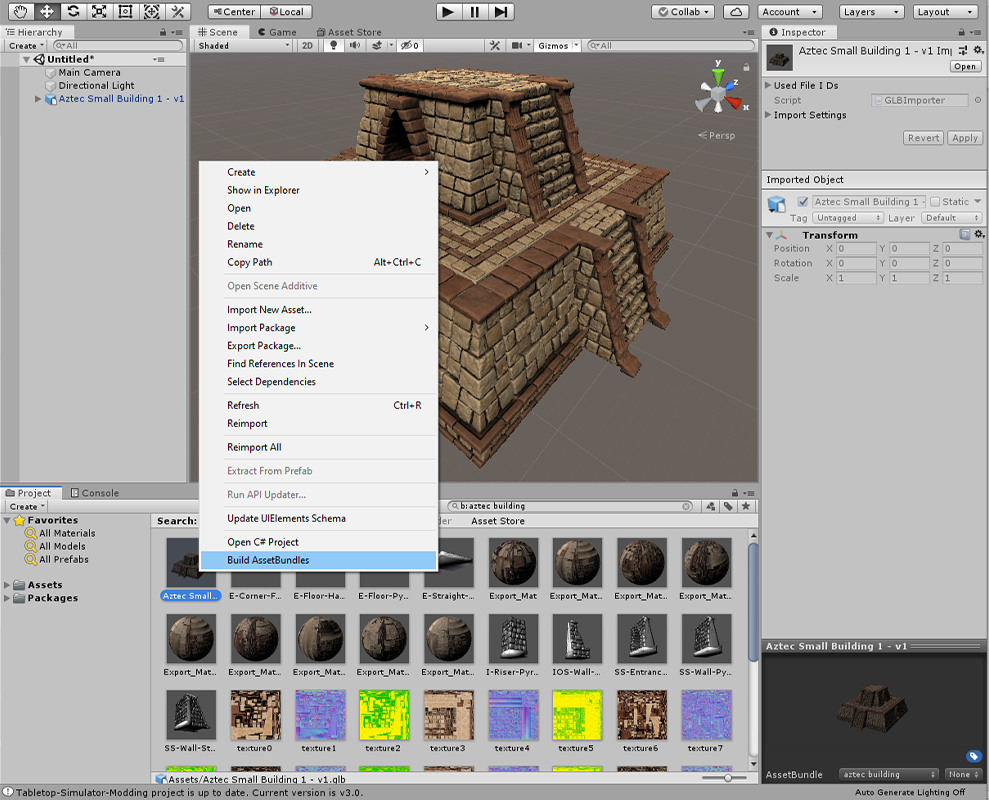Open the Gizmos dropdown in Scene view
989x800 pixels.
(556, 45)
